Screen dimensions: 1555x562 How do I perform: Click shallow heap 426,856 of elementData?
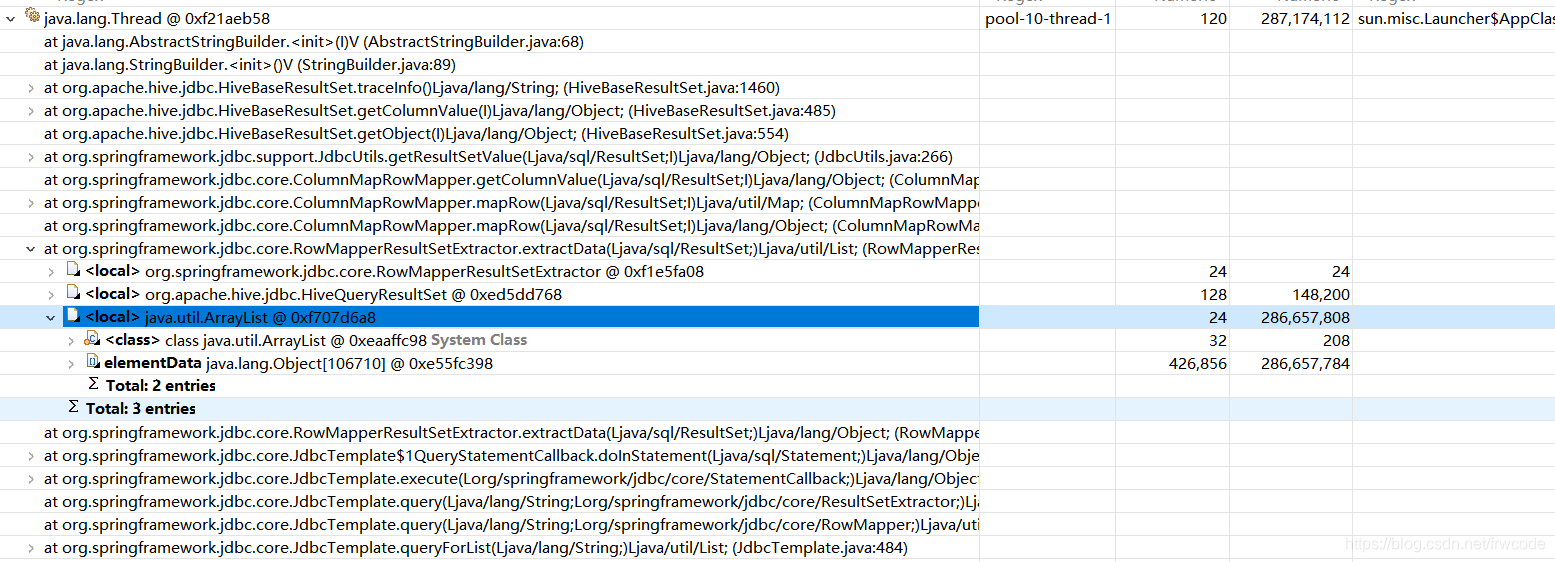coord(1198,364)
